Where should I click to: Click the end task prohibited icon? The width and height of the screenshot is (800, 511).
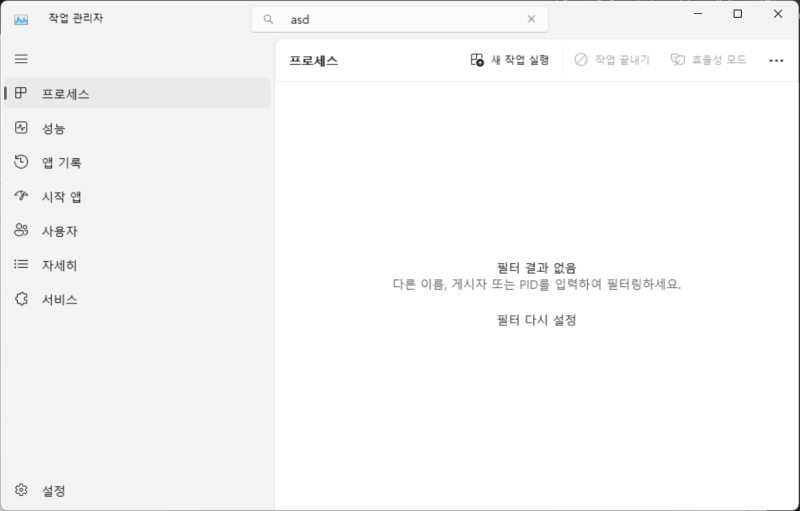click(x=581, y=60)
